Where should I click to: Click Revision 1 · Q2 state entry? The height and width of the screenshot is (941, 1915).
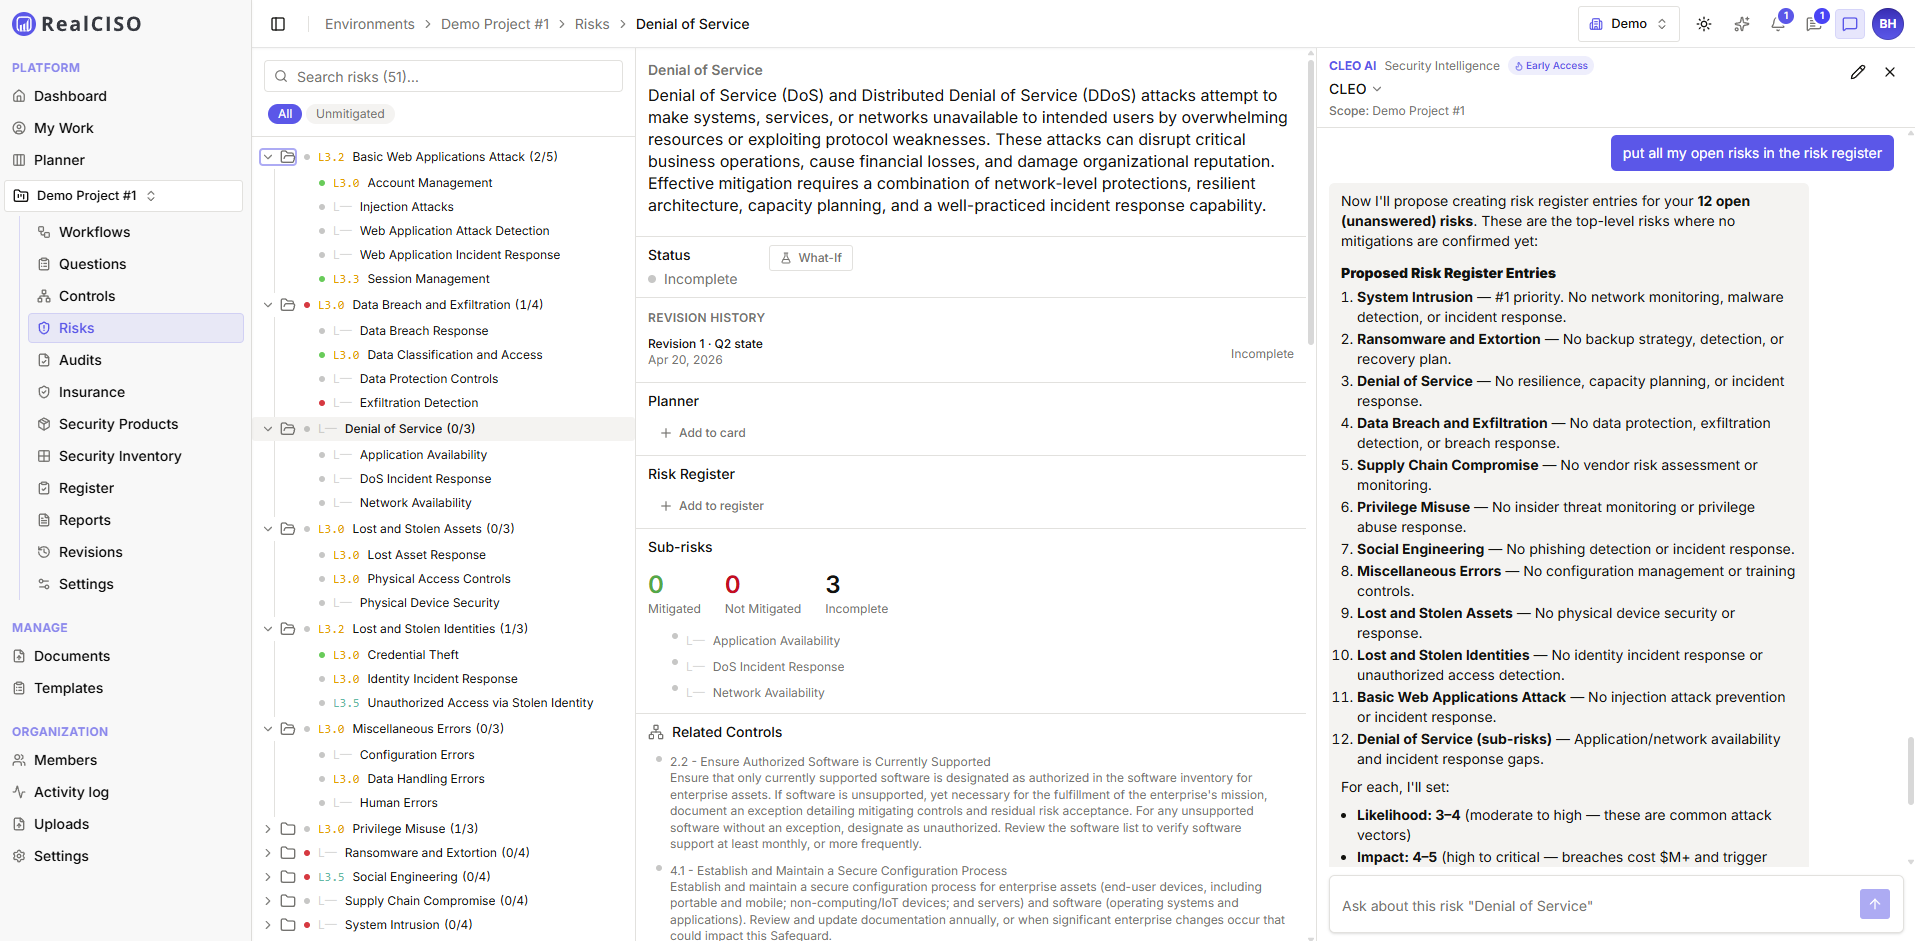coord(705,344)
